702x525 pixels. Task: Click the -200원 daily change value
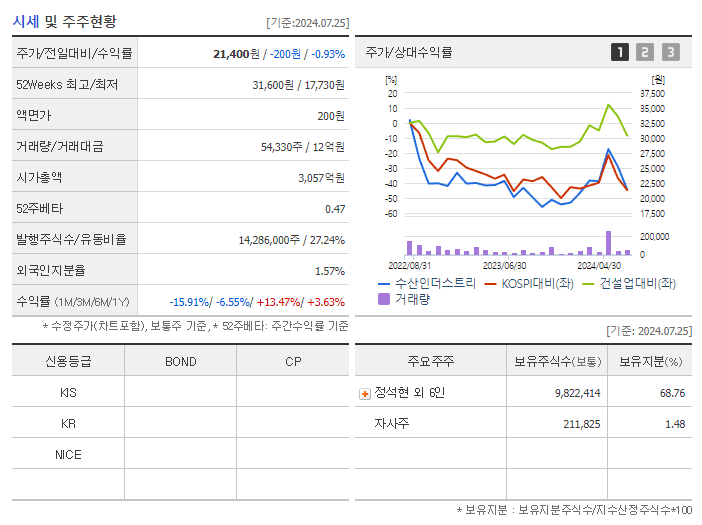pos(285,54)
